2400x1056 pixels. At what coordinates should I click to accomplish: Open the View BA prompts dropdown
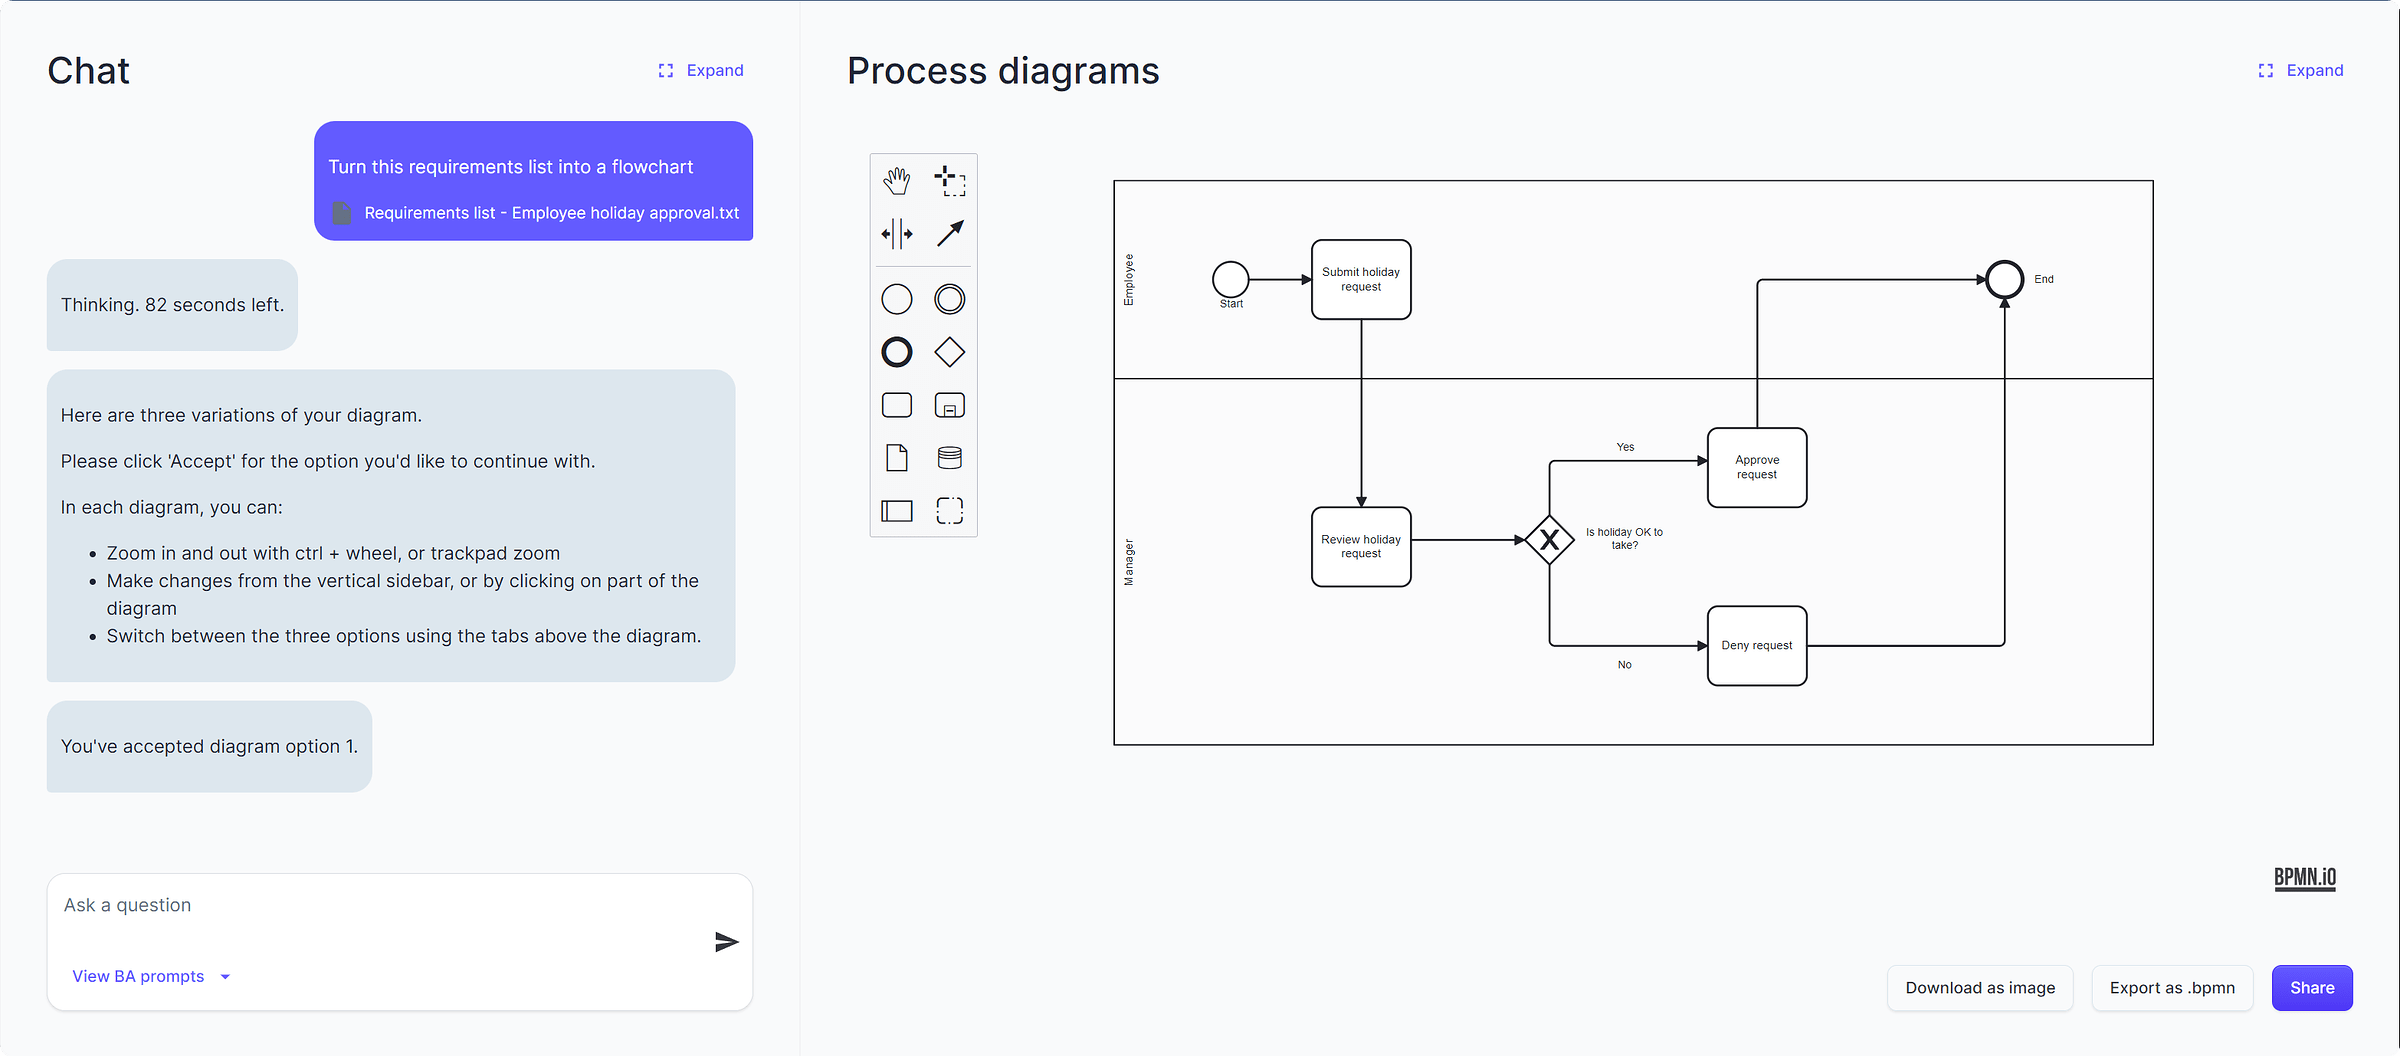click(149, 976)
